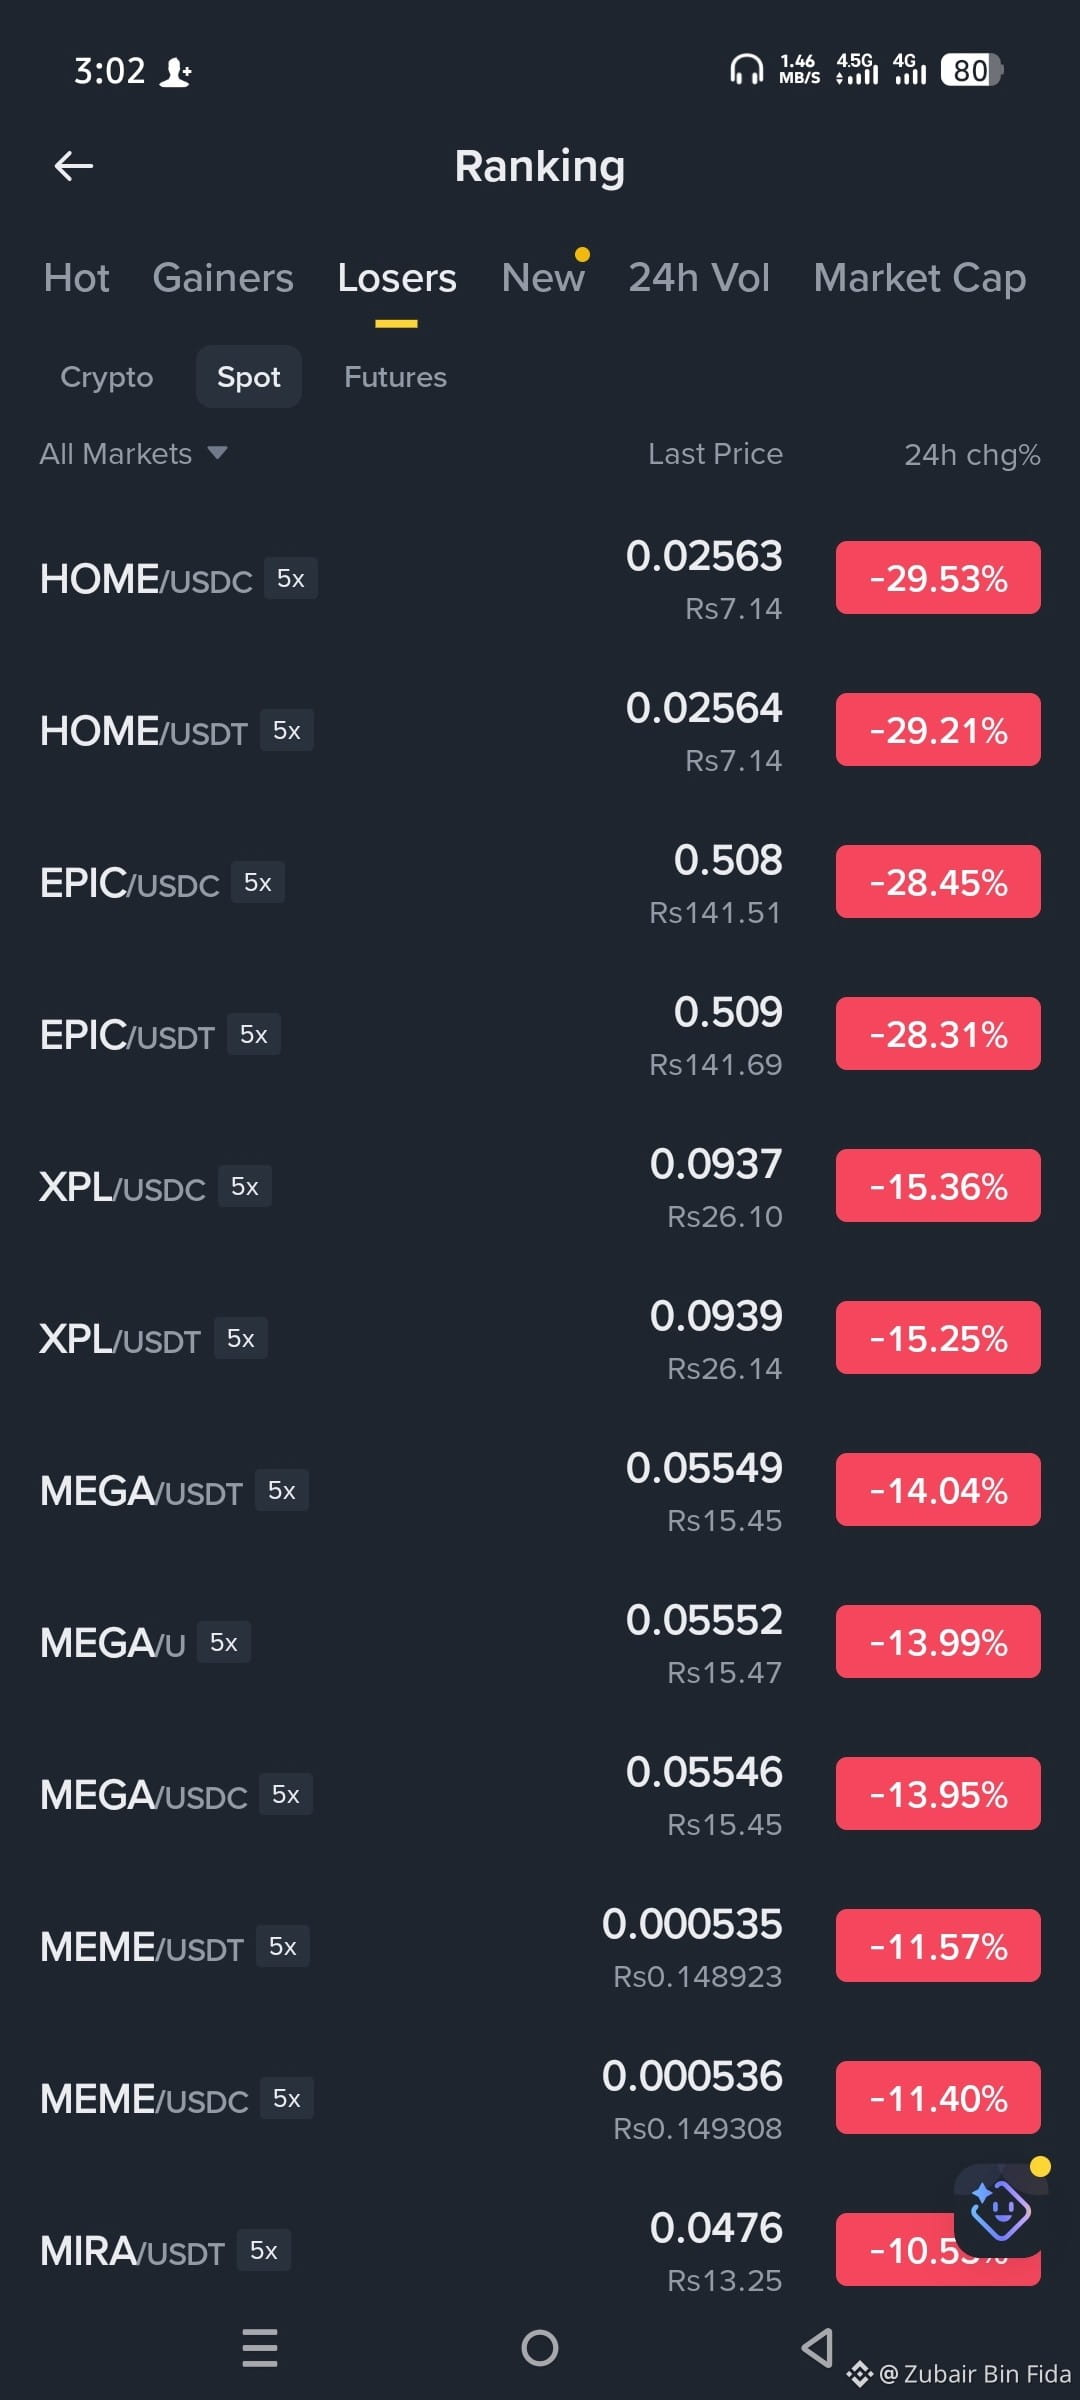Tap the Android back triangle icon
The image size is (1080, 2400).
(817, 2347)
